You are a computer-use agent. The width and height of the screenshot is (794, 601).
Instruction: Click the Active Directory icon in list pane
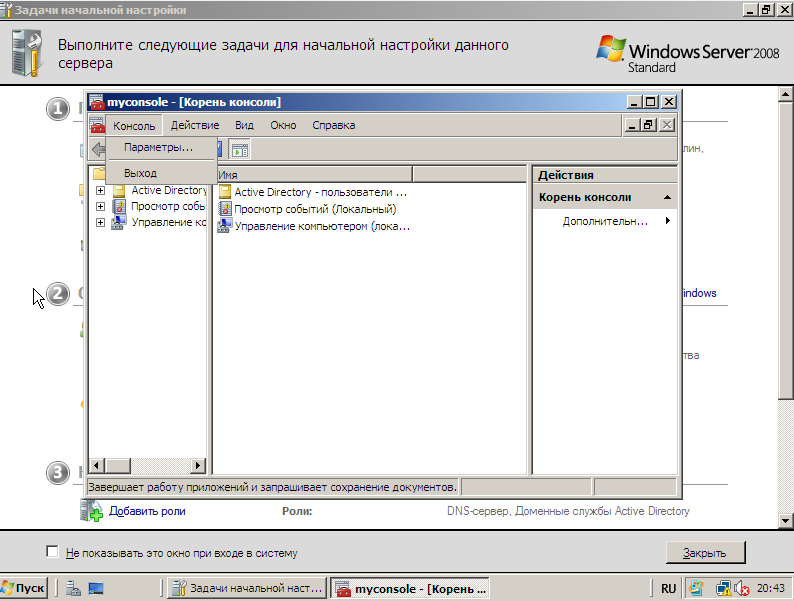(225, 192)
